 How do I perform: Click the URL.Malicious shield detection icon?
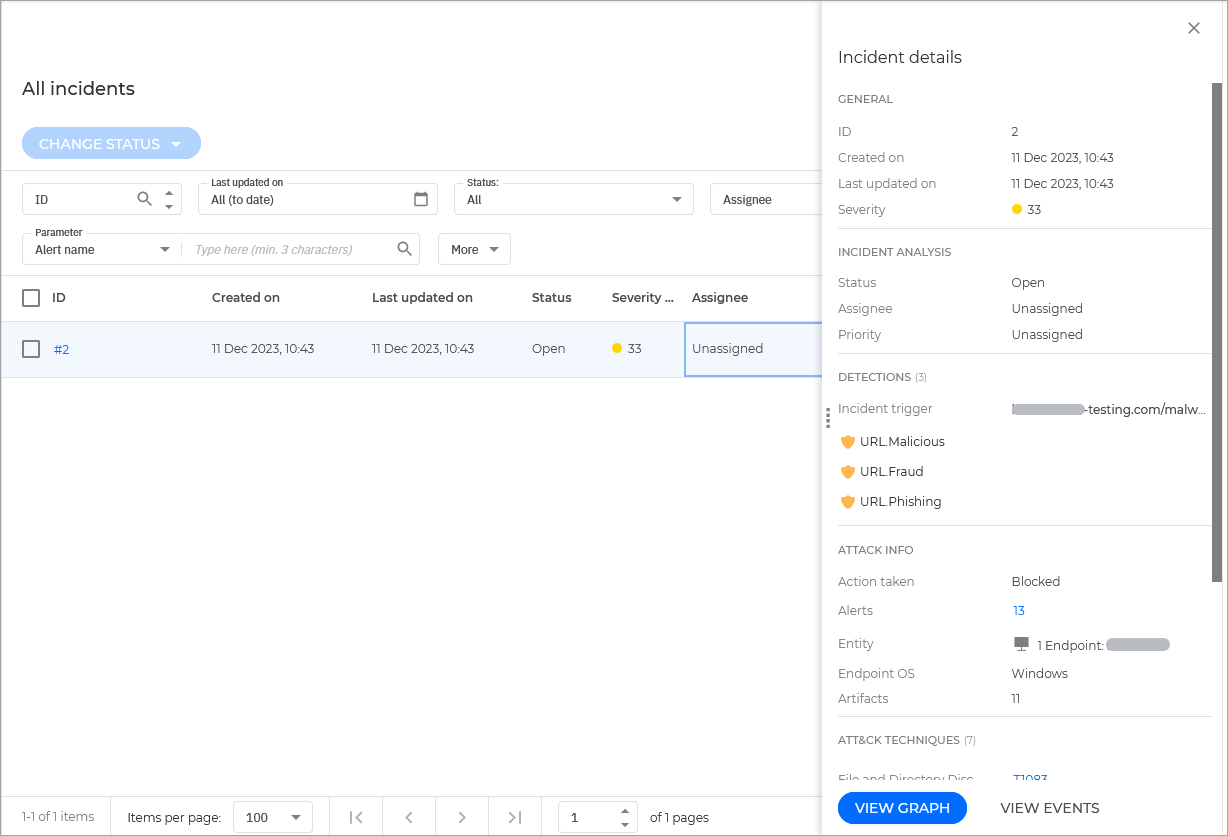click(x=848, y=442)
